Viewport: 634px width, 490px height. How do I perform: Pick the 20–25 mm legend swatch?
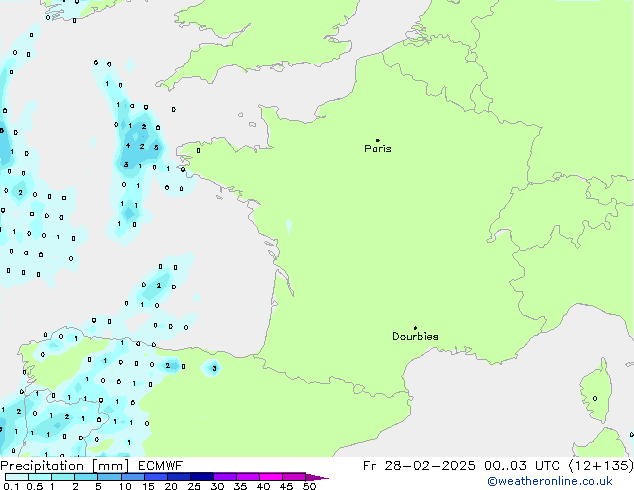point(178,477)
